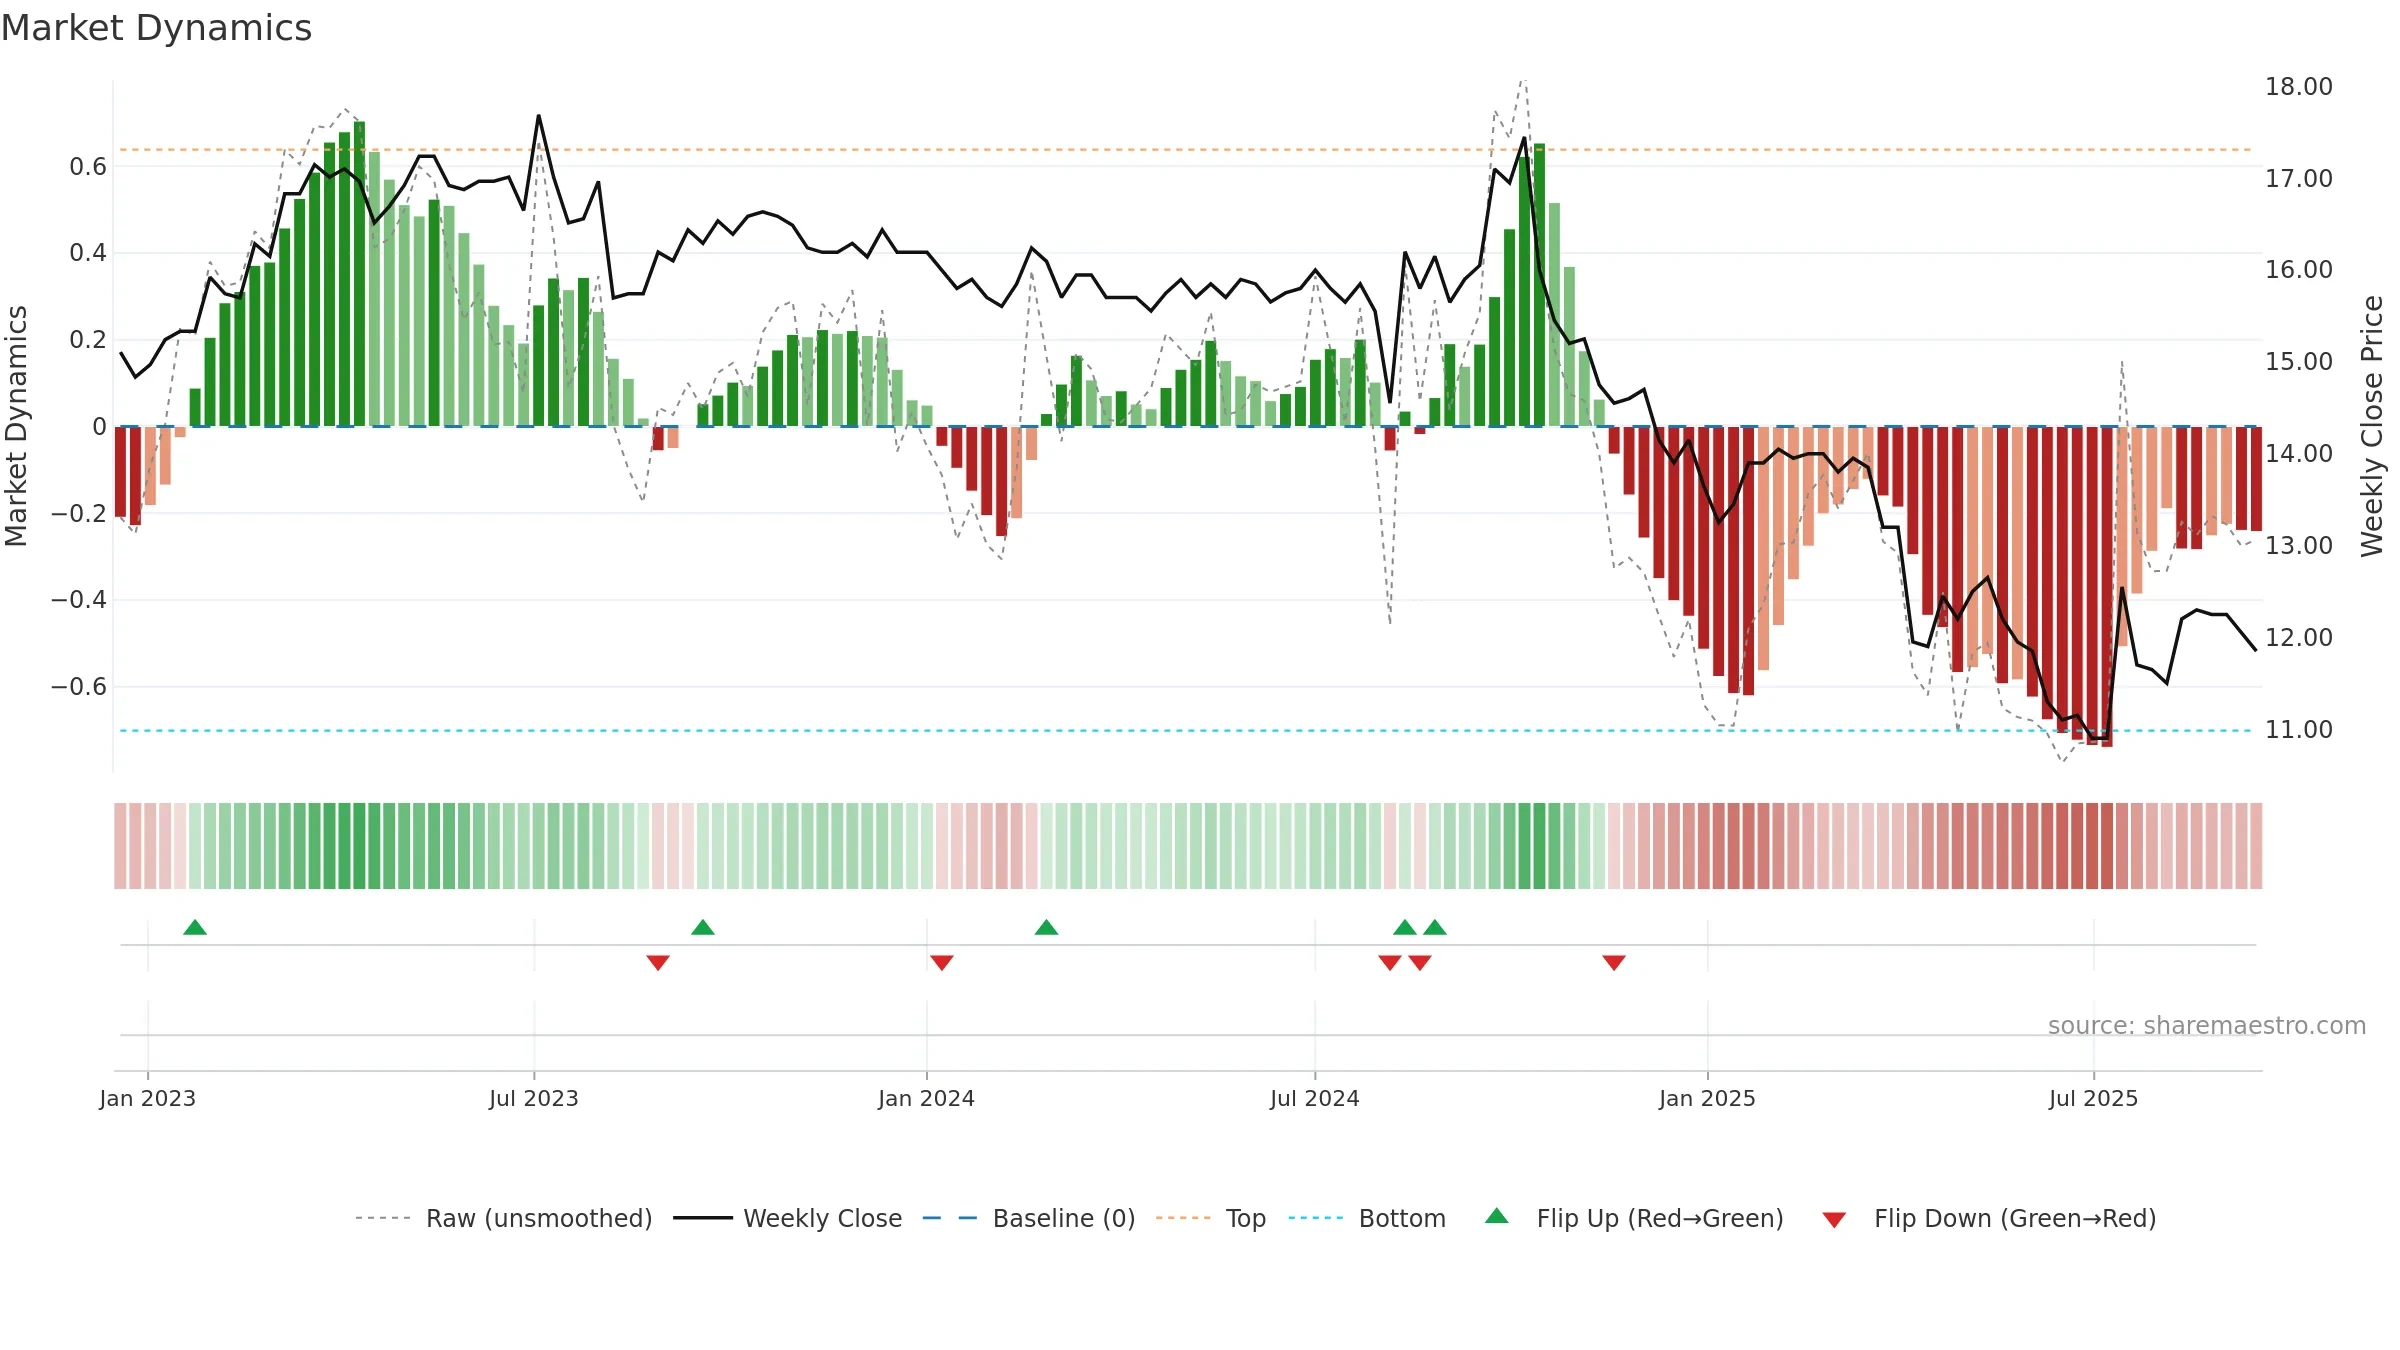The height and width of the screenshot is (1350, 2400).
Task: Toggle the Baseline (0) legend entry
Action: [1029, 1218]
